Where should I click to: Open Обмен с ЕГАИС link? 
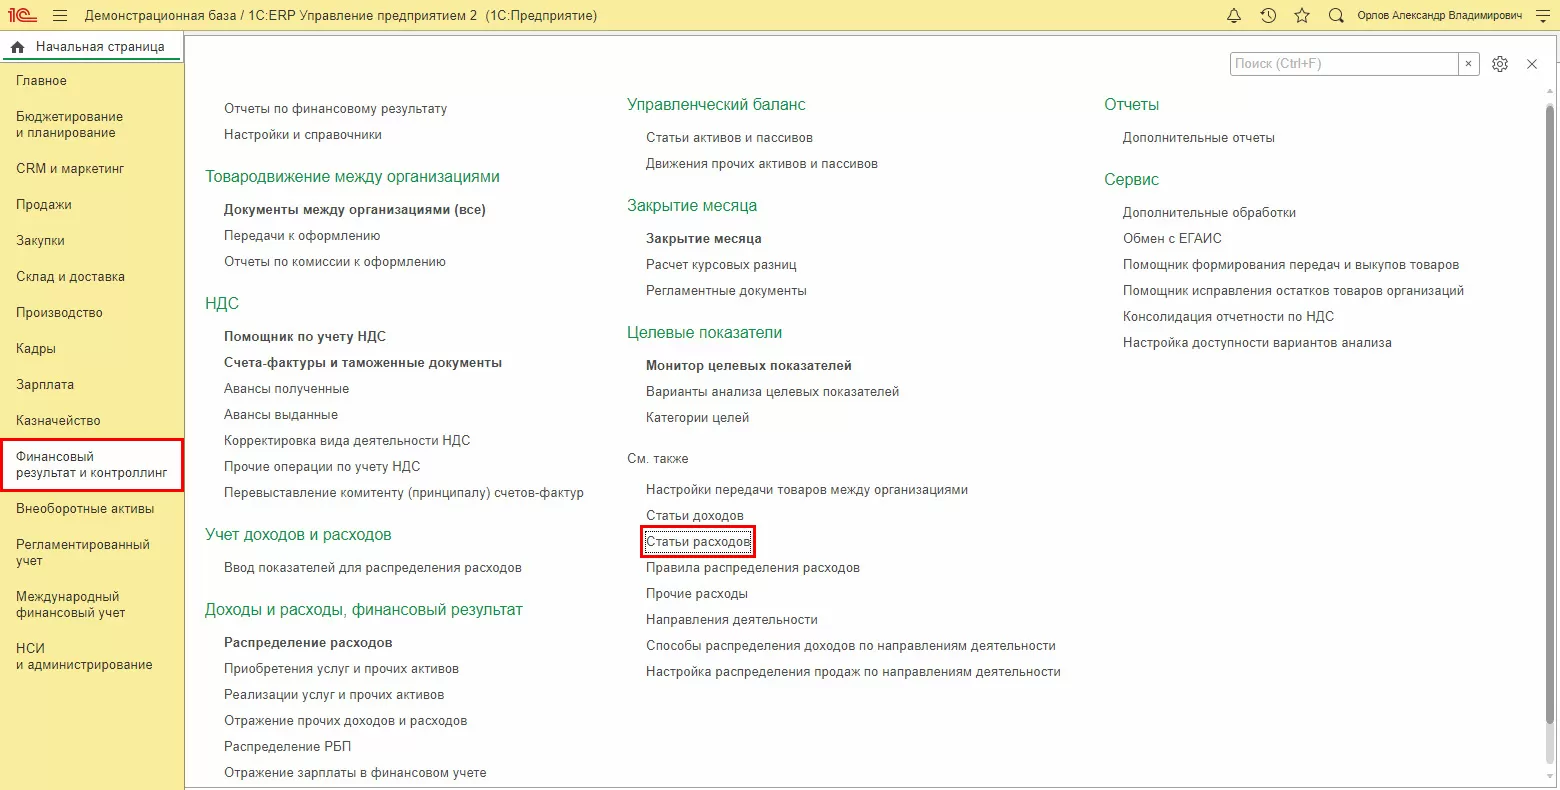1172,239
